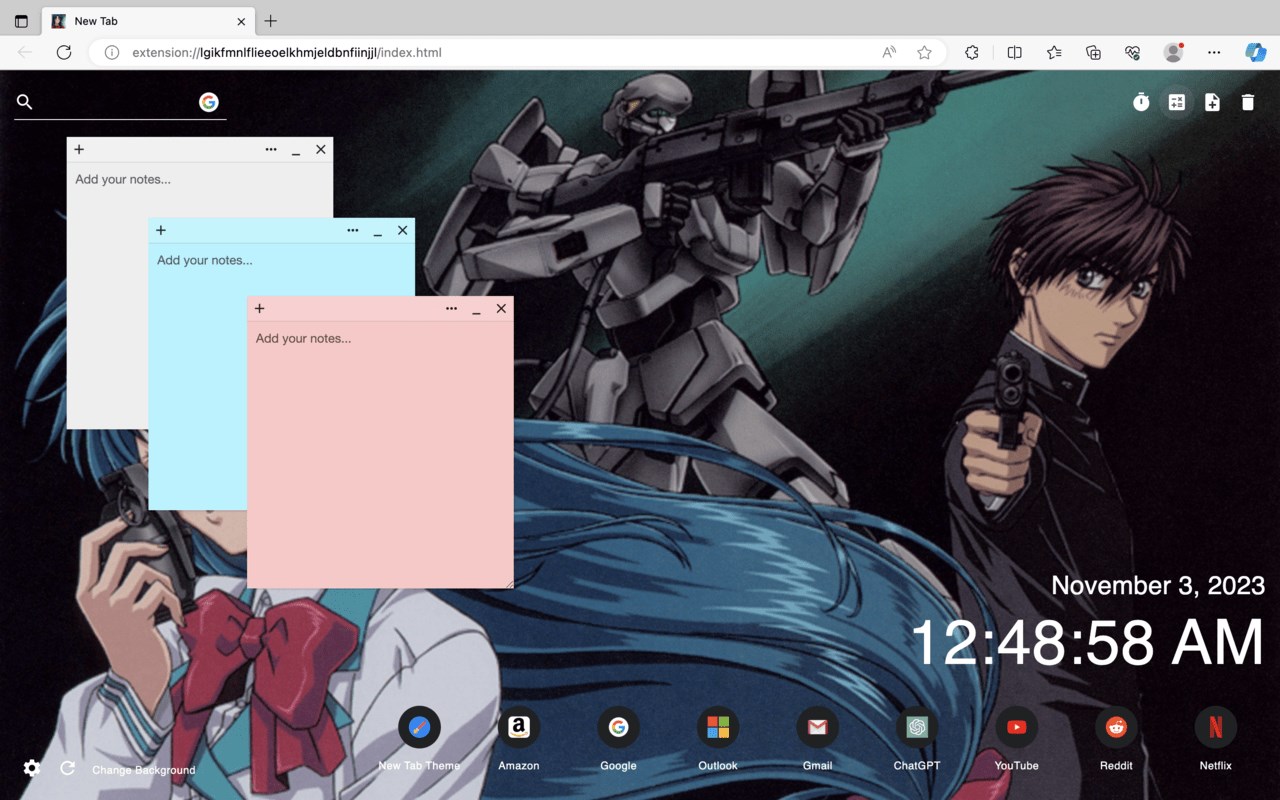Screen dimensions: 1280x800
Task: Close the gray sticky note
Action: point(321,150)
